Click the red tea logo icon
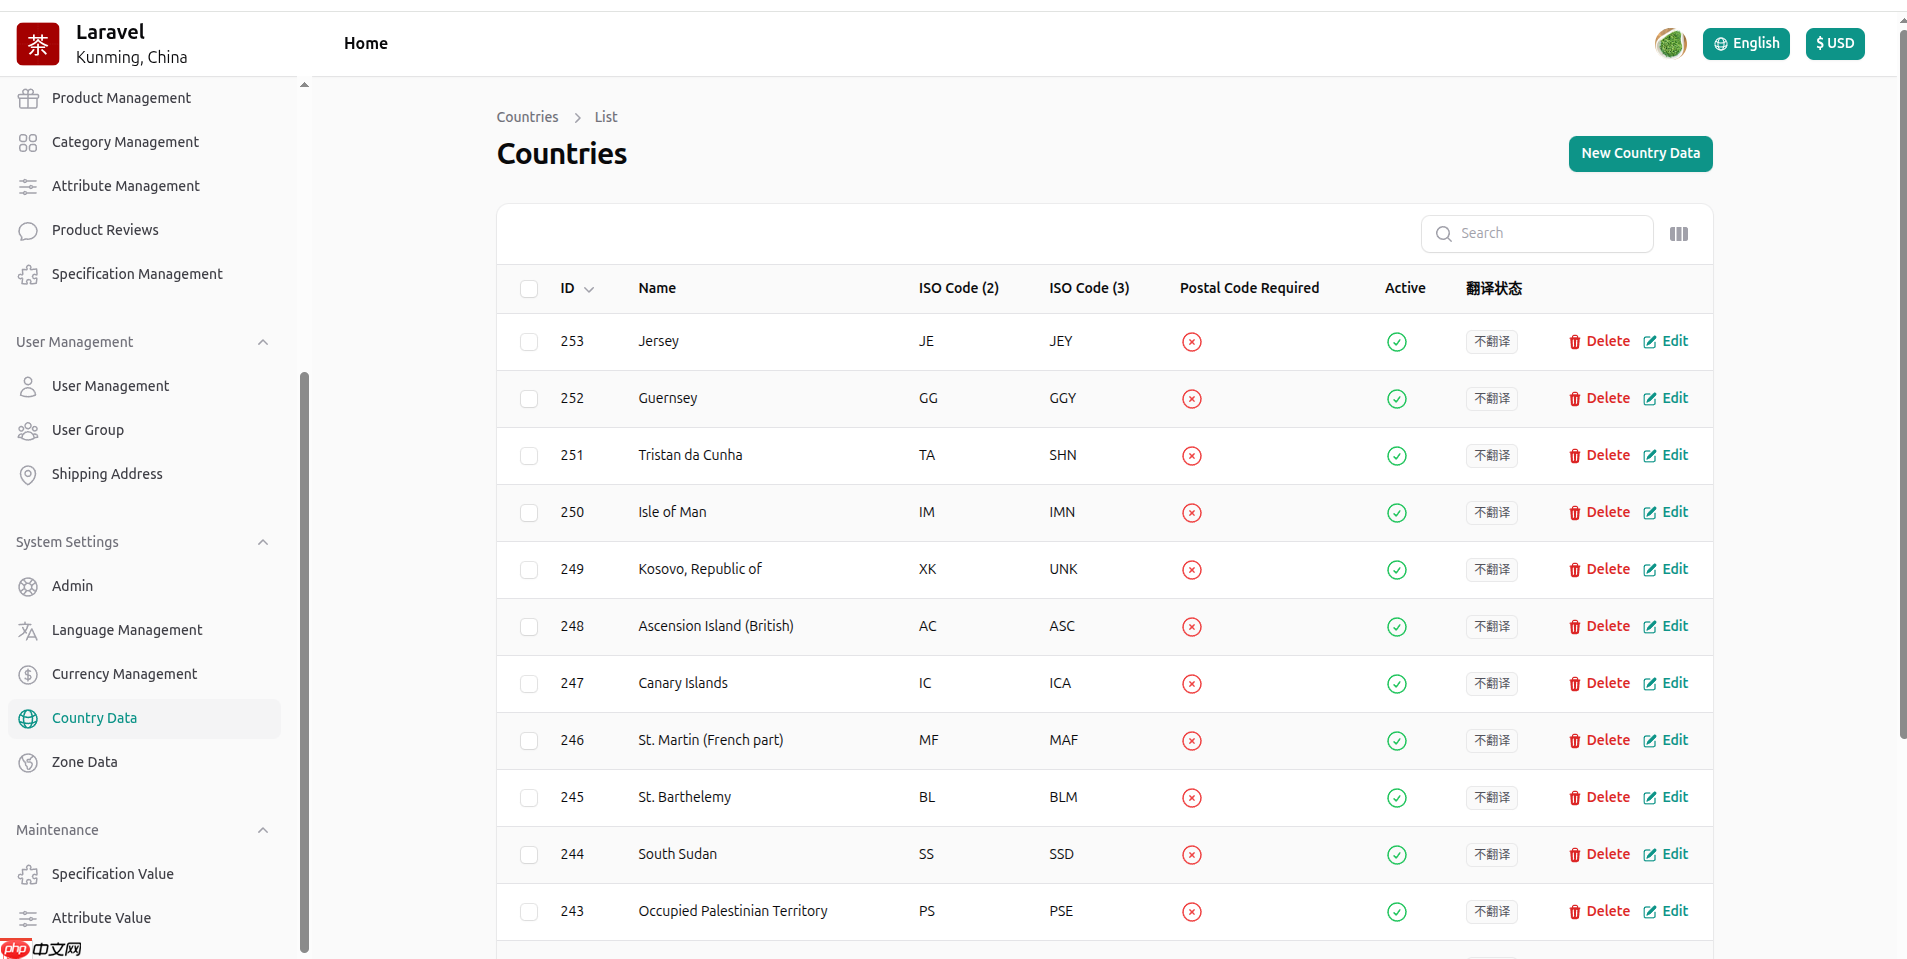The height and width of the screenshot is (959, 1907). [x=38, y=44]
